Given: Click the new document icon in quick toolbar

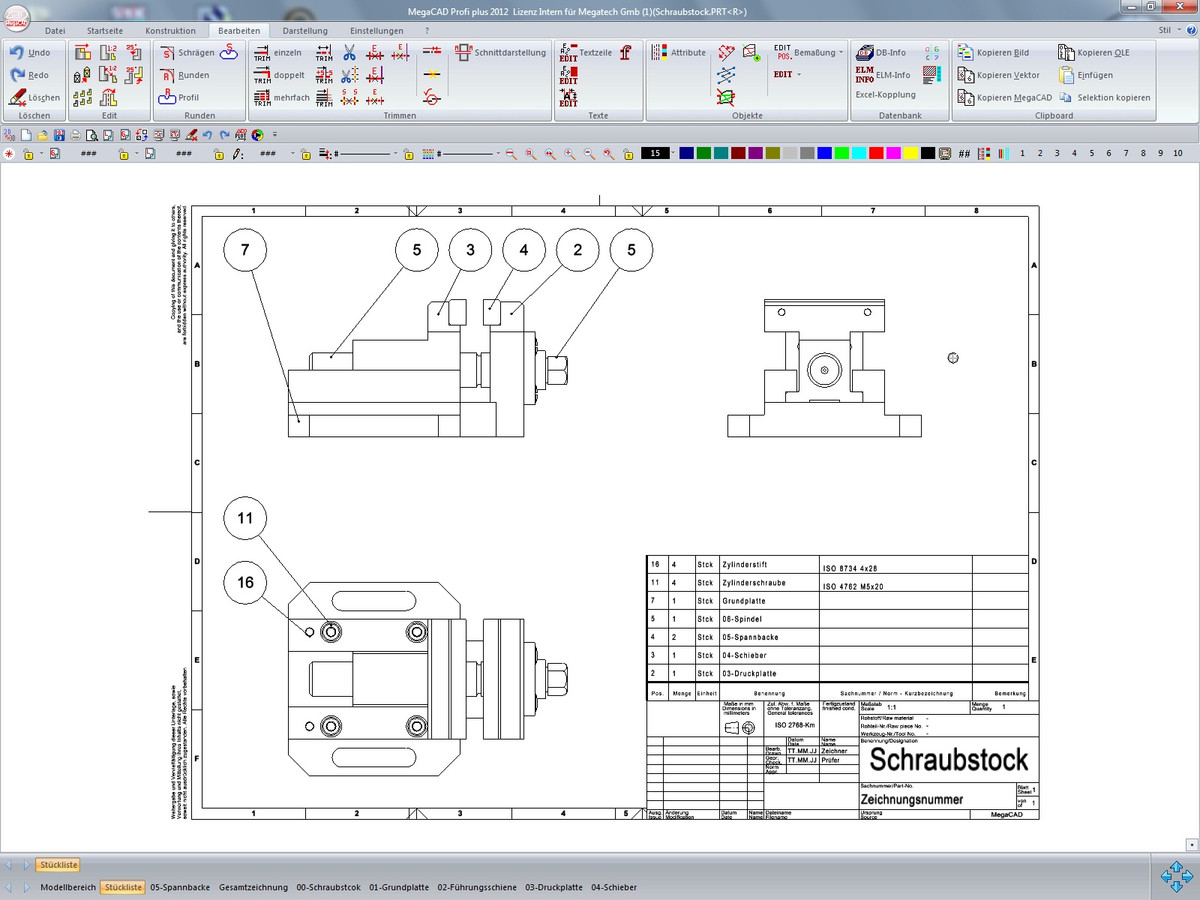Looking at the screenshot, I should [x=26, y=135].
